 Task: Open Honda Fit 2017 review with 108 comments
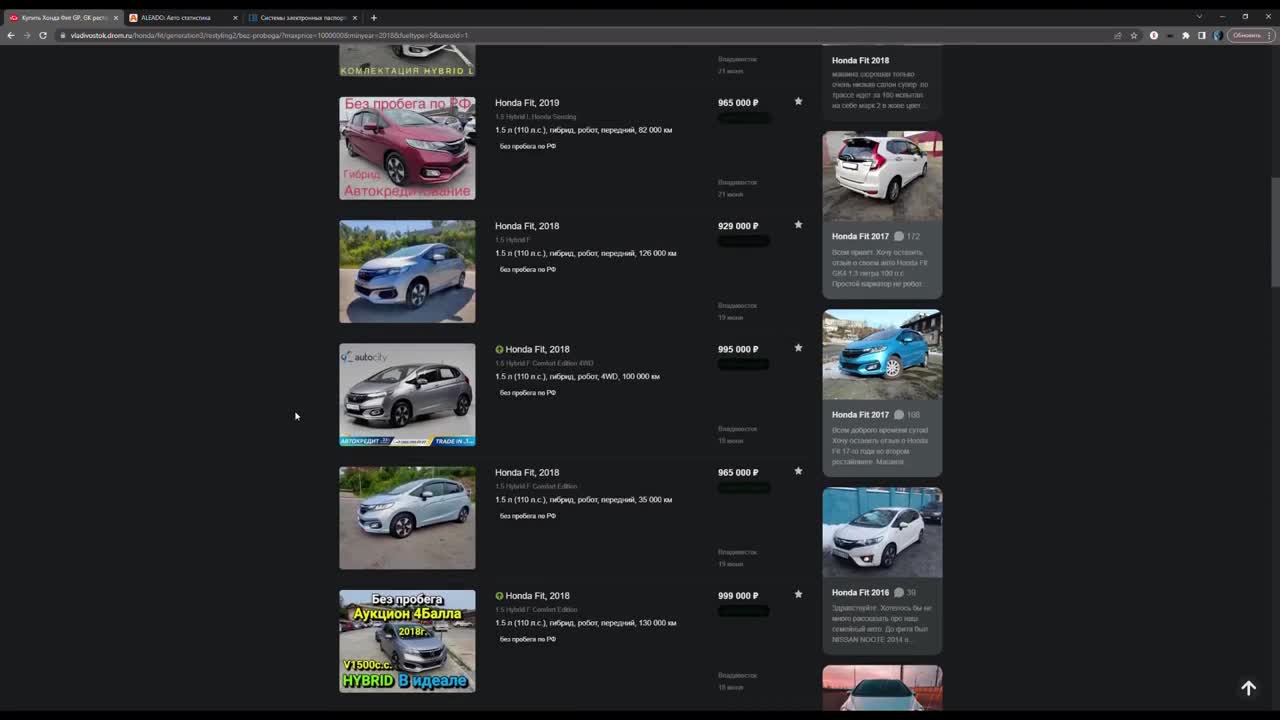860,414
